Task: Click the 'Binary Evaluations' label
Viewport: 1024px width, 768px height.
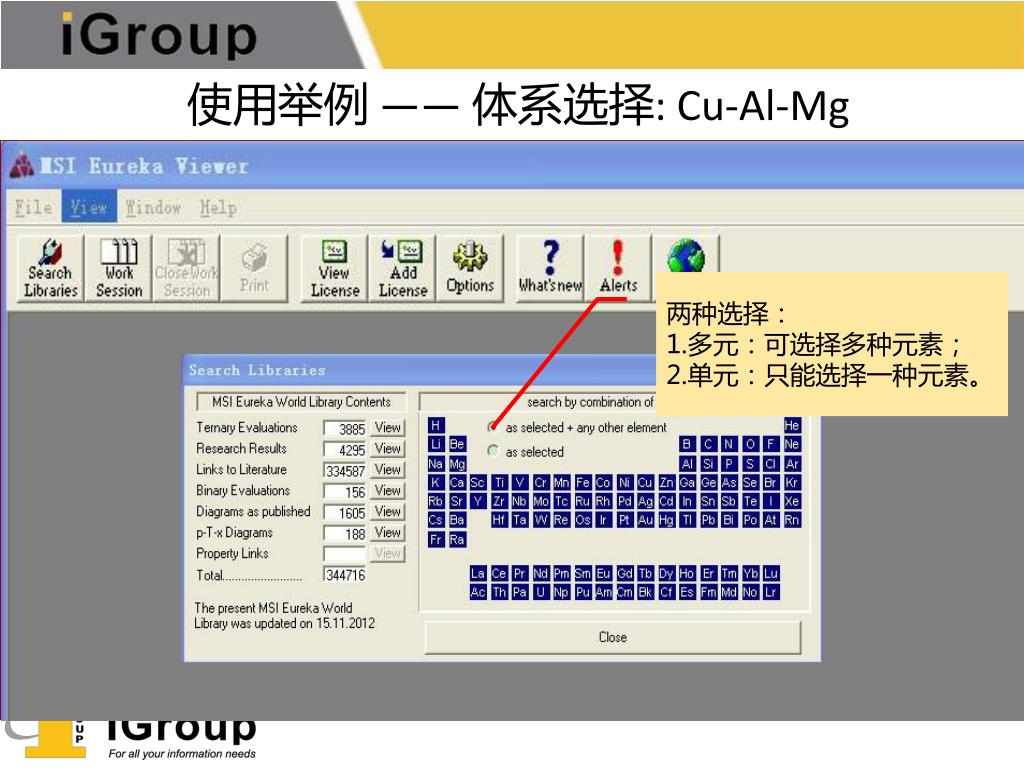Action: [243, 490]
